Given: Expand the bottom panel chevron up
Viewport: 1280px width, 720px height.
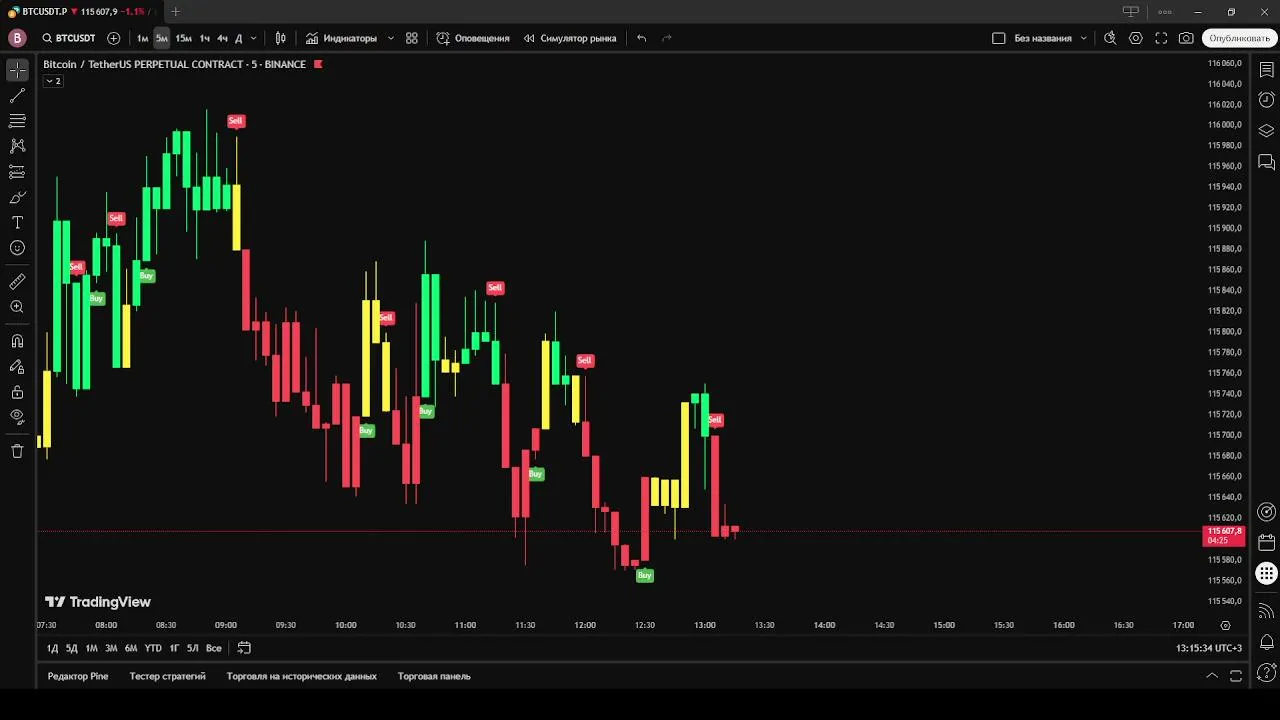Looking at the screenshot, I should tap(1212, 676).
